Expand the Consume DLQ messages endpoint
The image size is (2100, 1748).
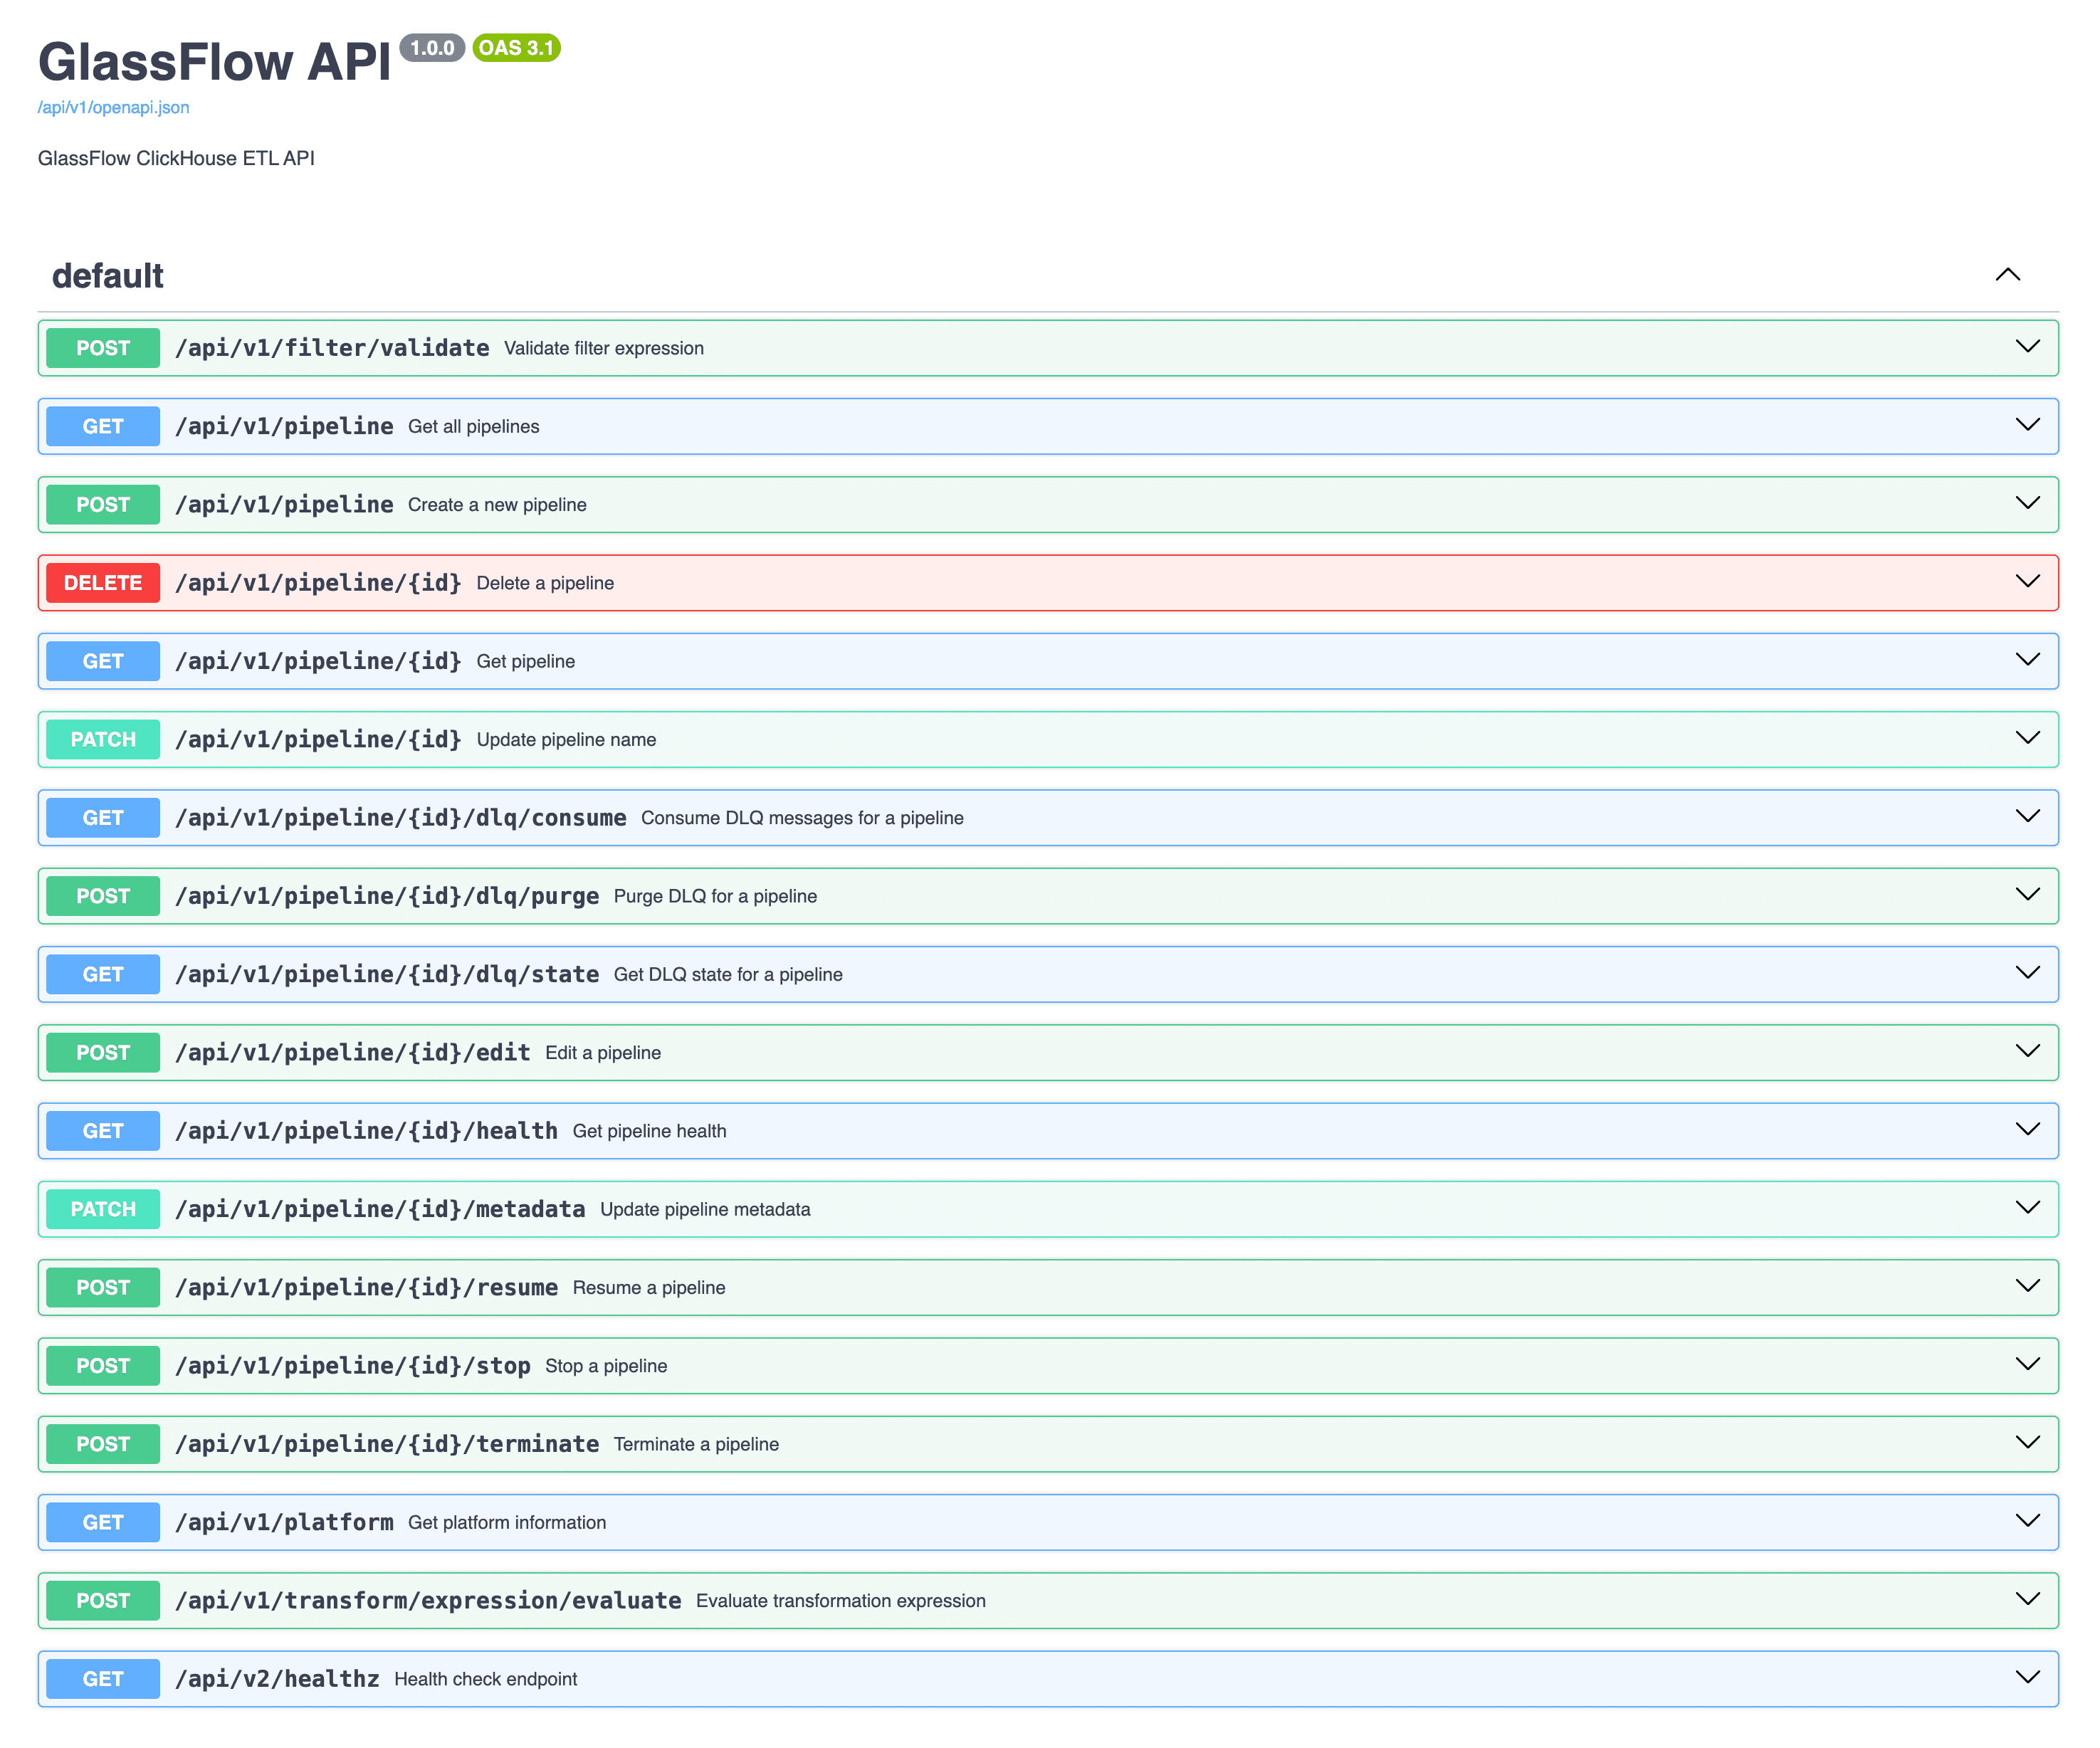click(2028, 817)
